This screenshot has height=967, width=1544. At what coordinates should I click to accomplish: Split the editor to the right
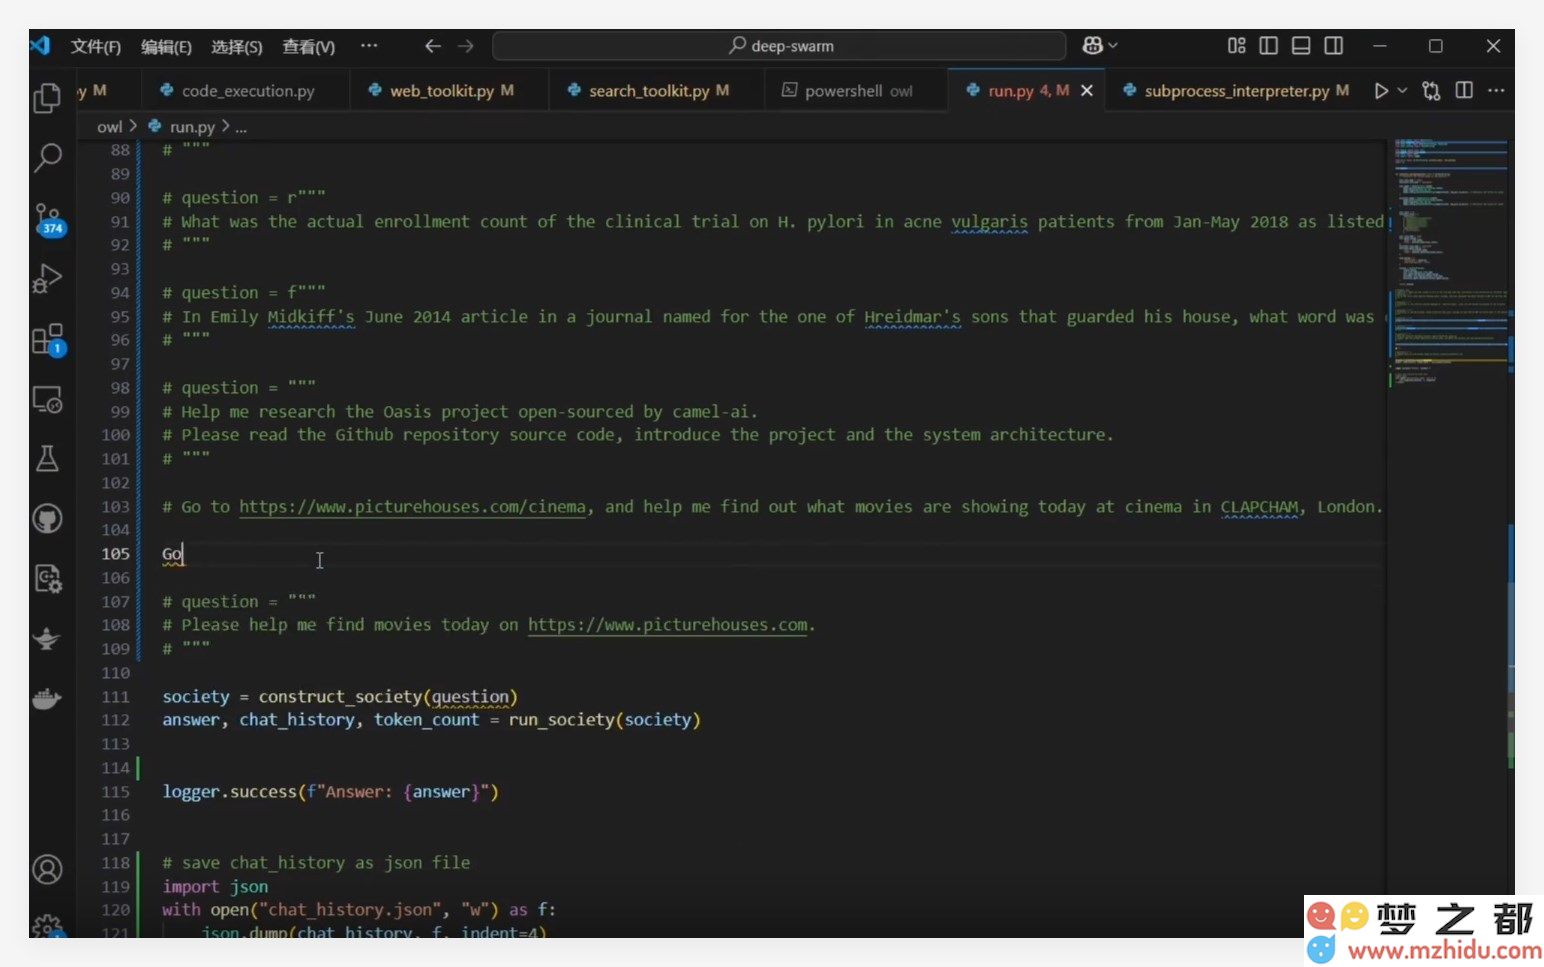(x=1464, y=91)
